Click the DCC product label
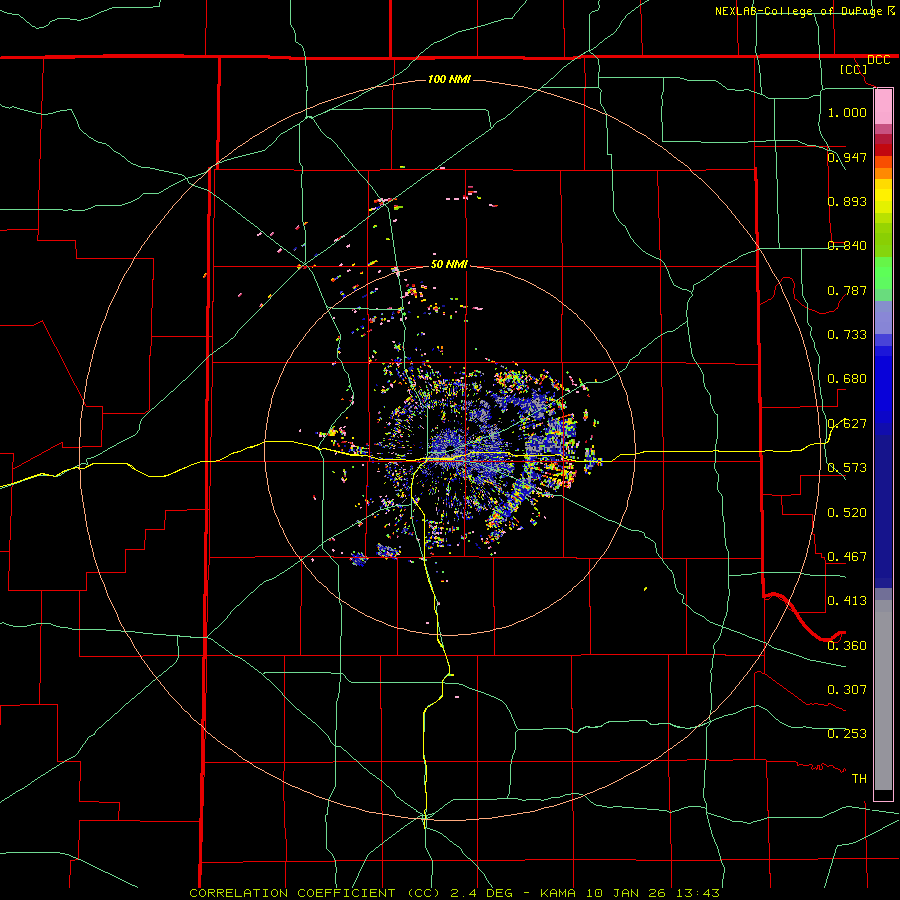The height and width of the screenshot is (900, 900). [x=878, y=60]
